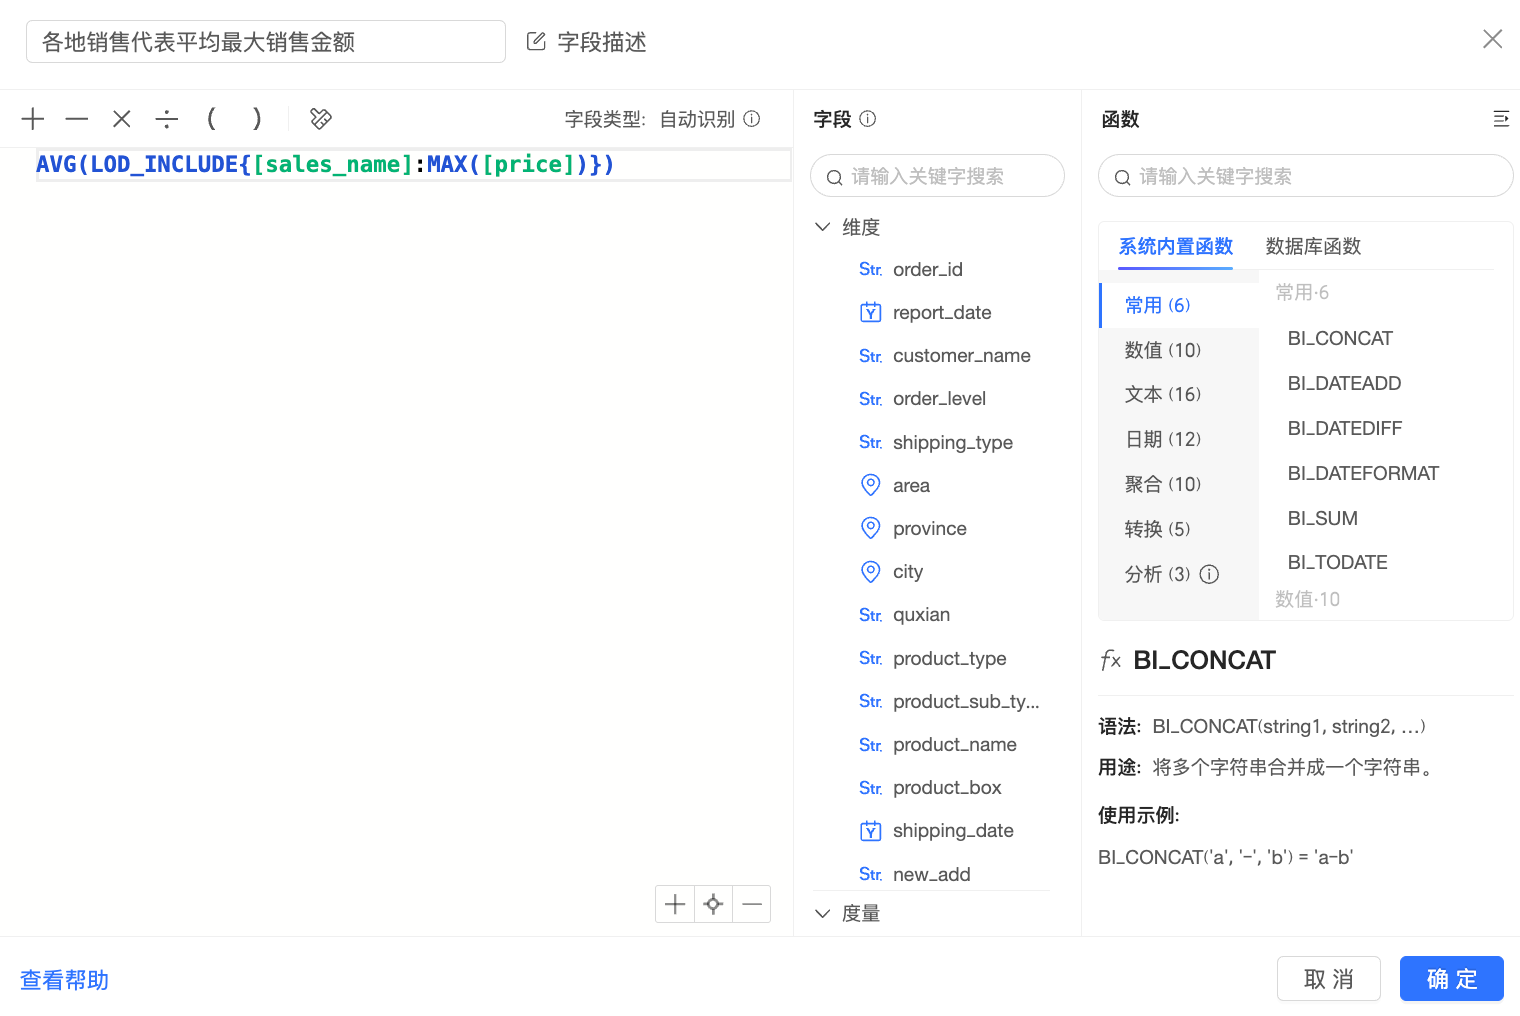Screen dimensions: 1520x1016
Task: Switch to 数据库函数 tab
Action: point(1313,246)
